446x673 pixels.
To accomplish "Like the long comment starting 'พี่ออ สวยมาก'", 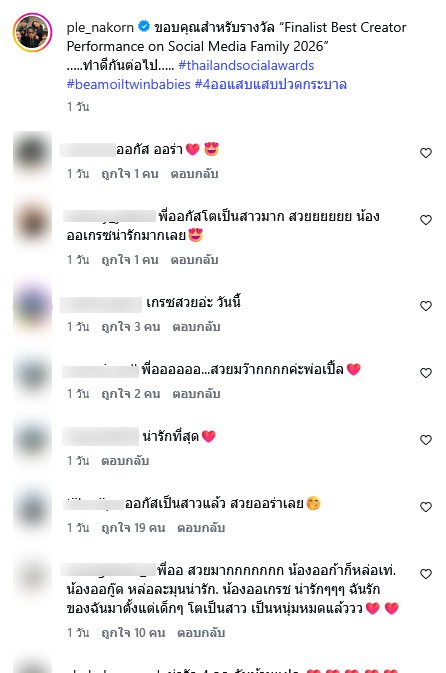I will (425, 573).
